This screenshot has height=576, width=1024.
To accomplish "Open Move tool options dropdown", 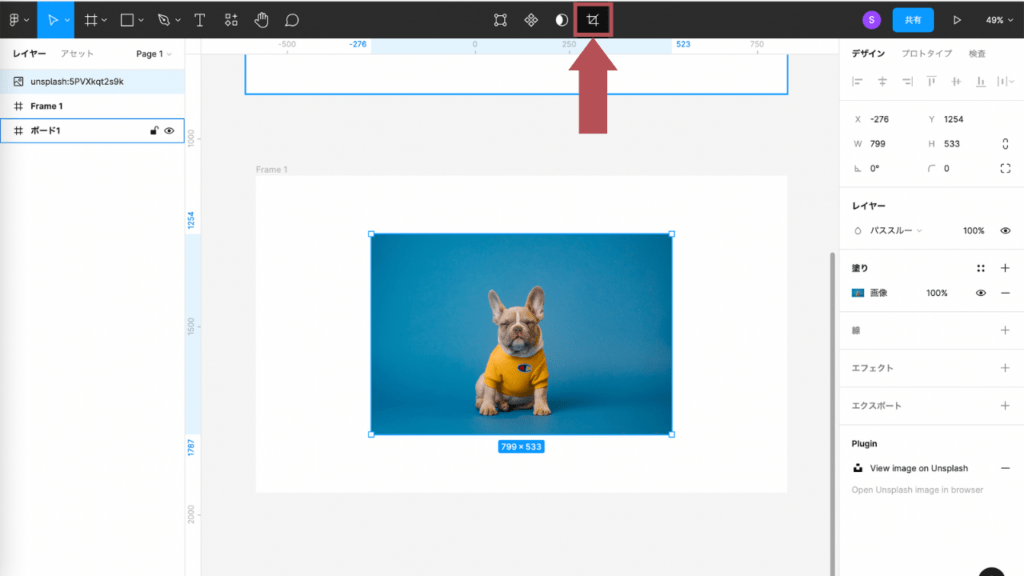I will [x=67, y=21].
